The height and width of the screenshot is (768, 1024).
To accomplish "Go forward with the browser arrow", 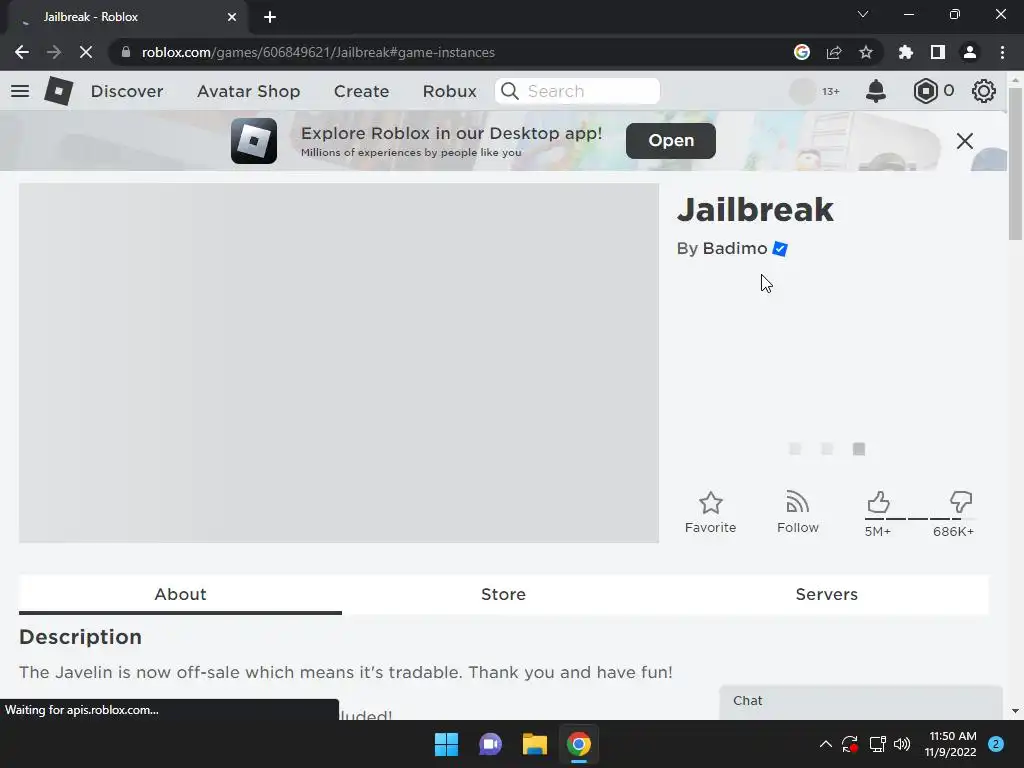I will click(x=54, y=52).
